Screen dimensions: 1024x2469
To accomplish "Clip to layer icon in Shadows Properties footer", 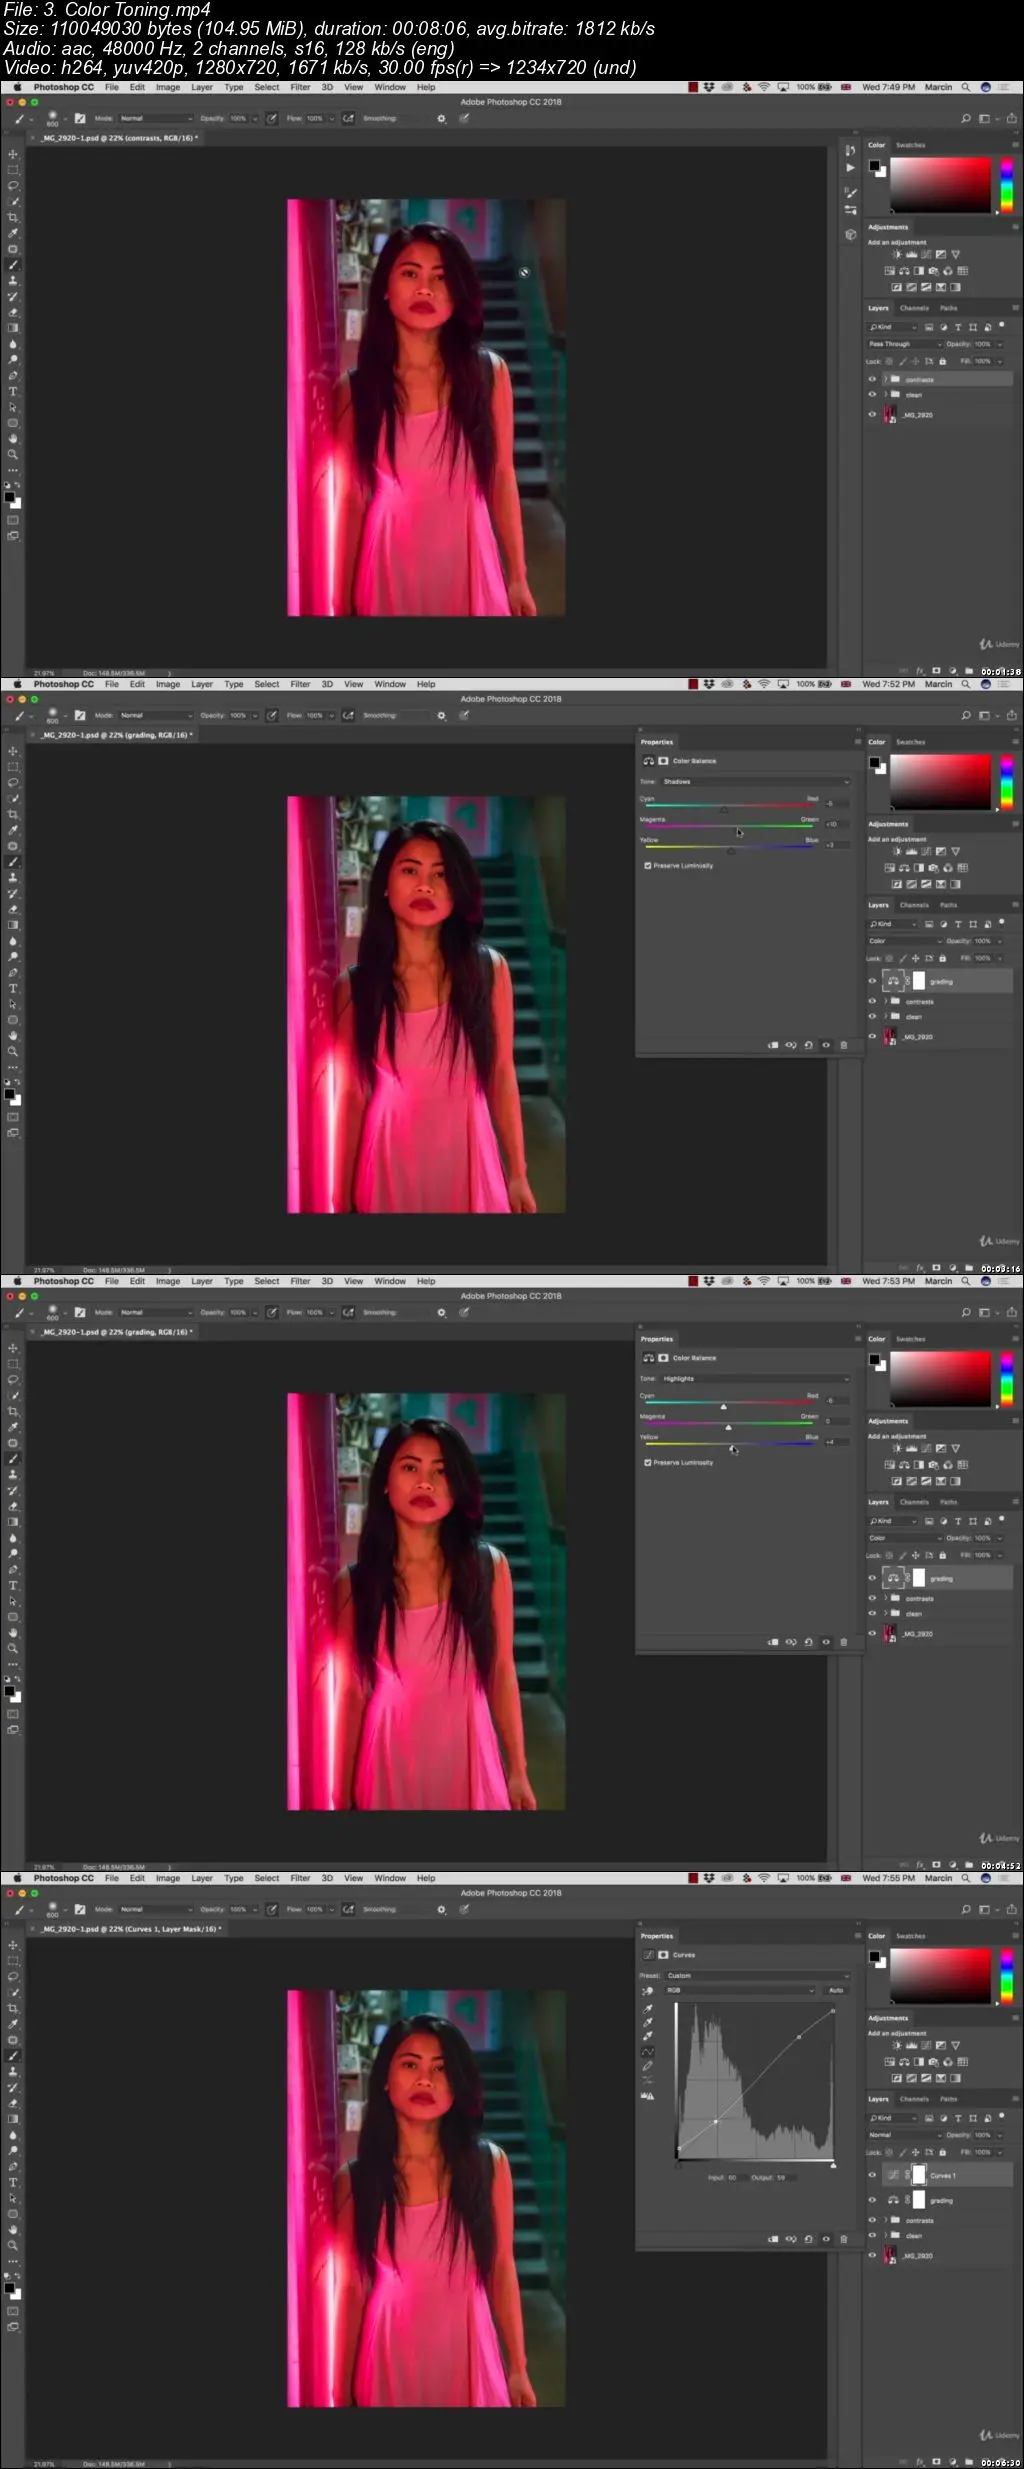I will (x=773, y=1045).
